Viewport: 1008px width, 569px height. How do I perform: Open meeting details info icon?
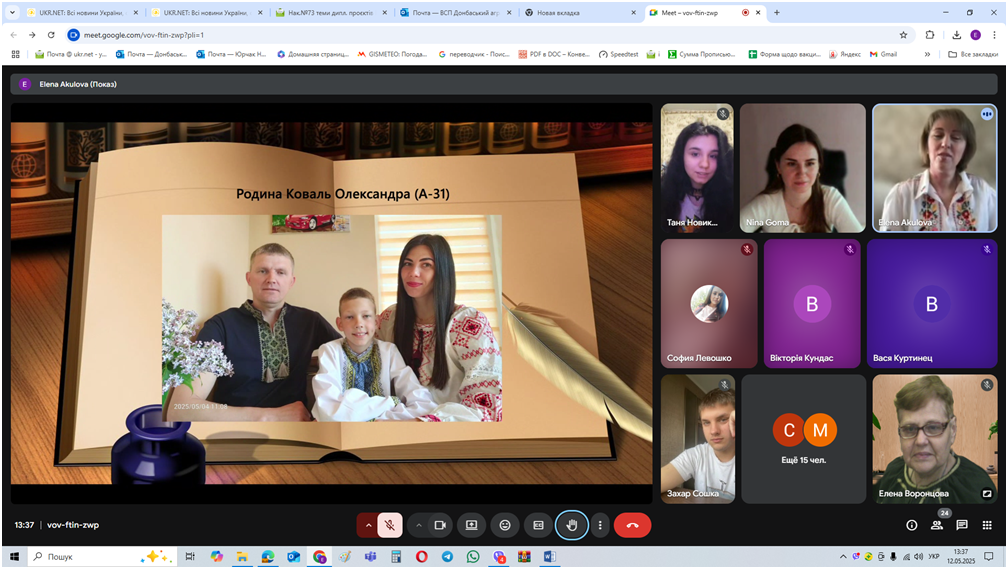click(912, 525)
